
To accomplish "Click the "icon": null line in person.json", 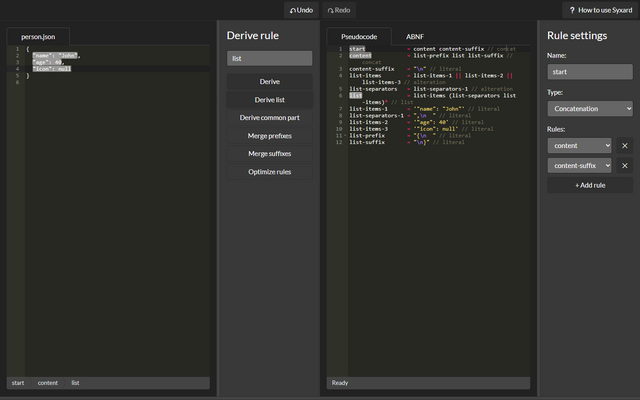I will coord(51,69).
